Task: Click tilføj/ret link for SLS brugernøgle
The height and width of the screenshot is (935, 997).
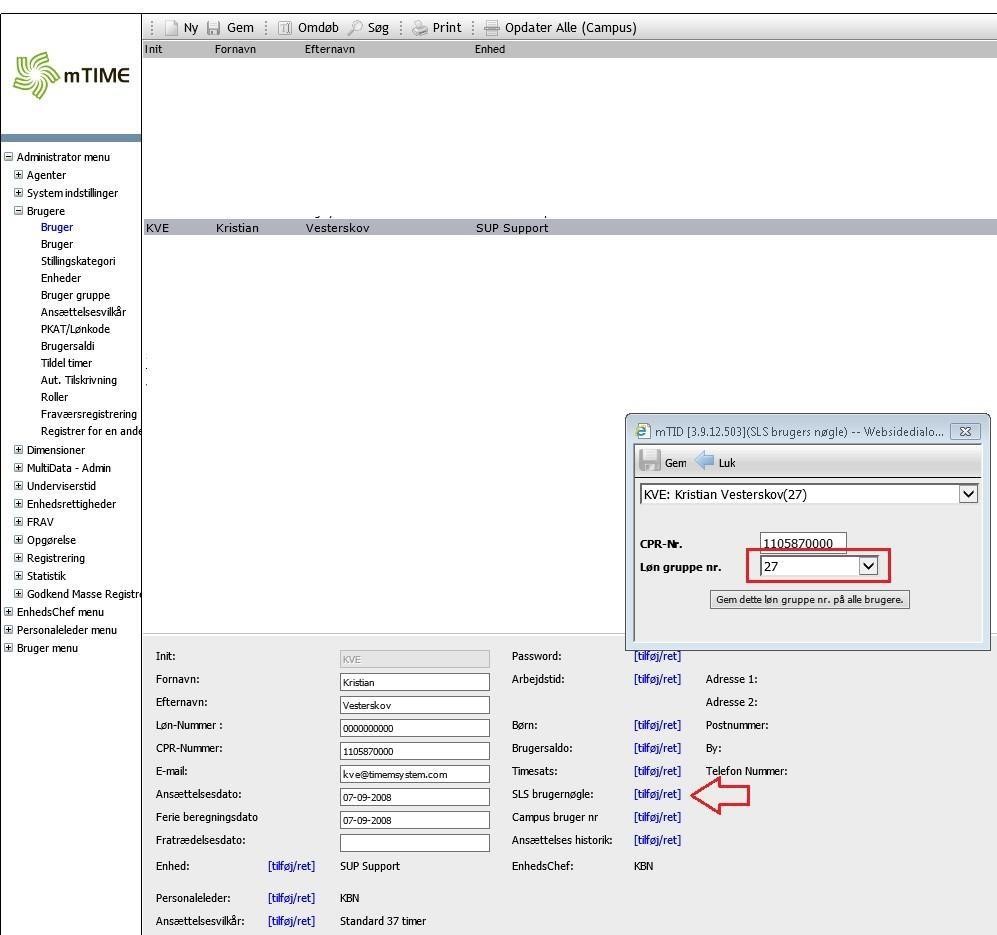Action: [657, 794]
